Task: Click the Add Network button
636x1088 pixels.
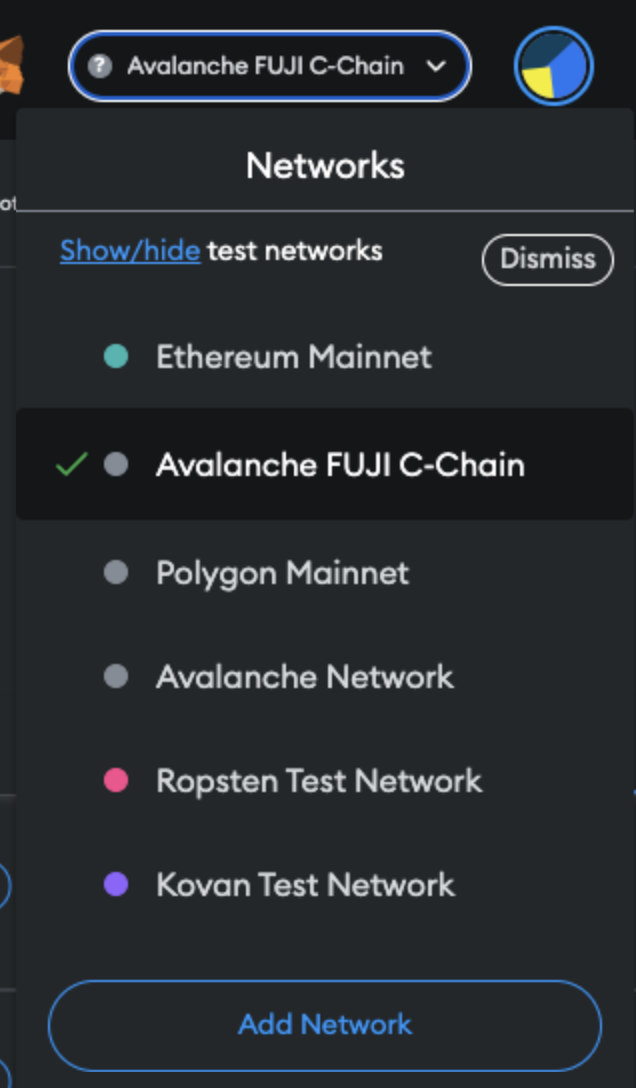Action: coord(325,1025)
